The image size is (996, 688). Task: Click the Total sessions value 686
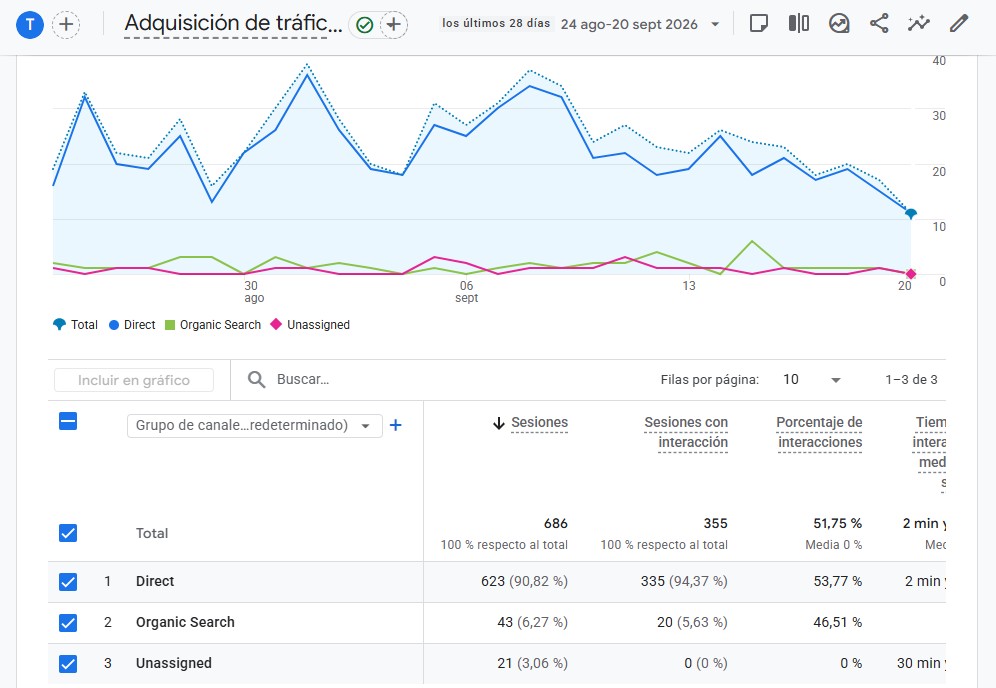556,523
